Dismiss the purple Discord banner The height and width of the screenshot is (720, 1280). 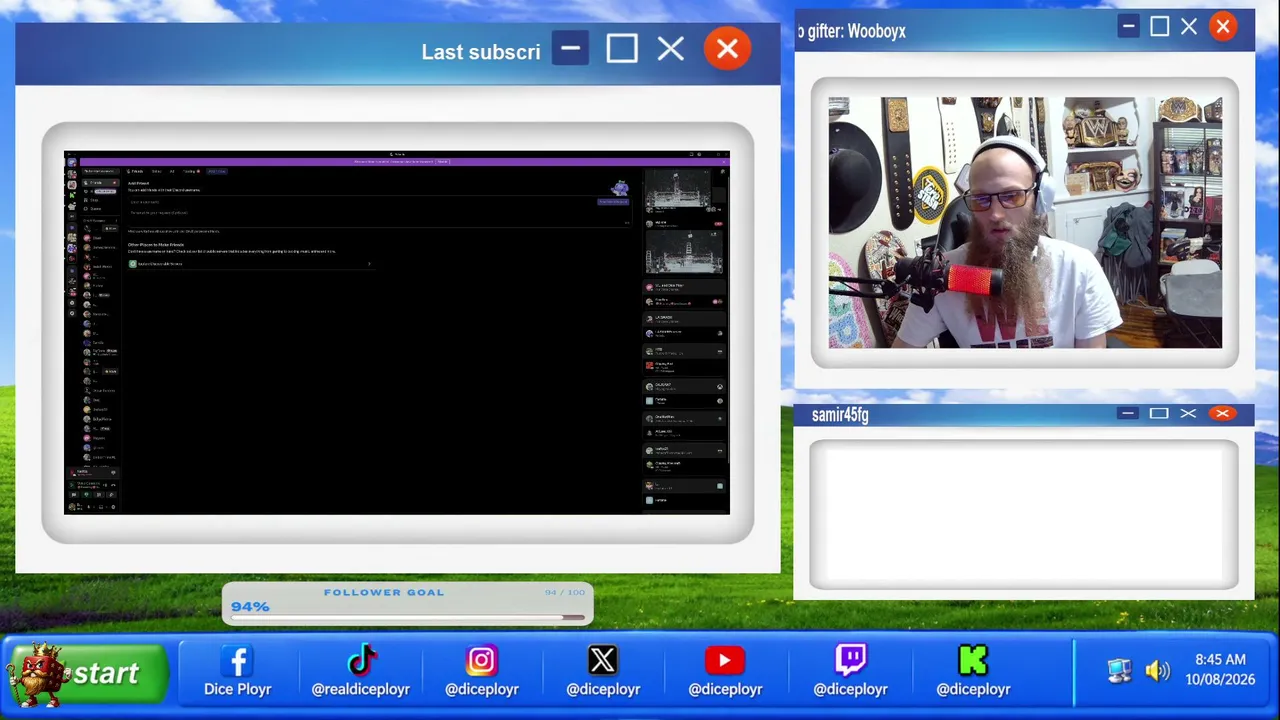pyautogui.click(x=723, y=162)
